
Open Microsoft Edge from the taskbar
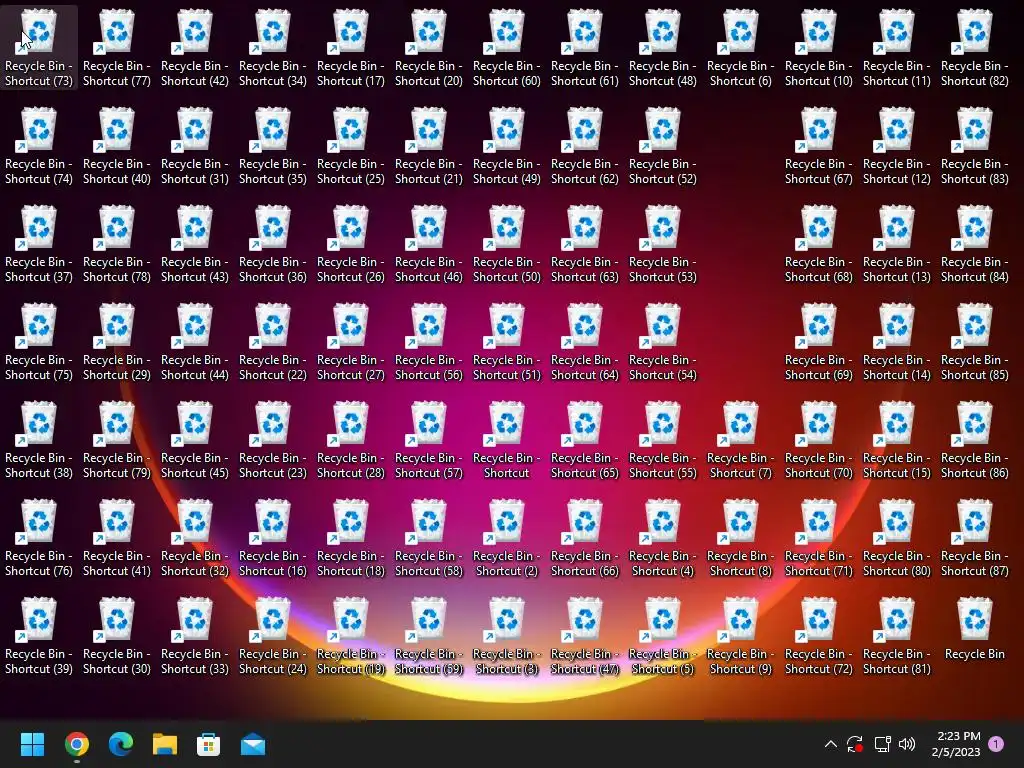pos(121,744)
